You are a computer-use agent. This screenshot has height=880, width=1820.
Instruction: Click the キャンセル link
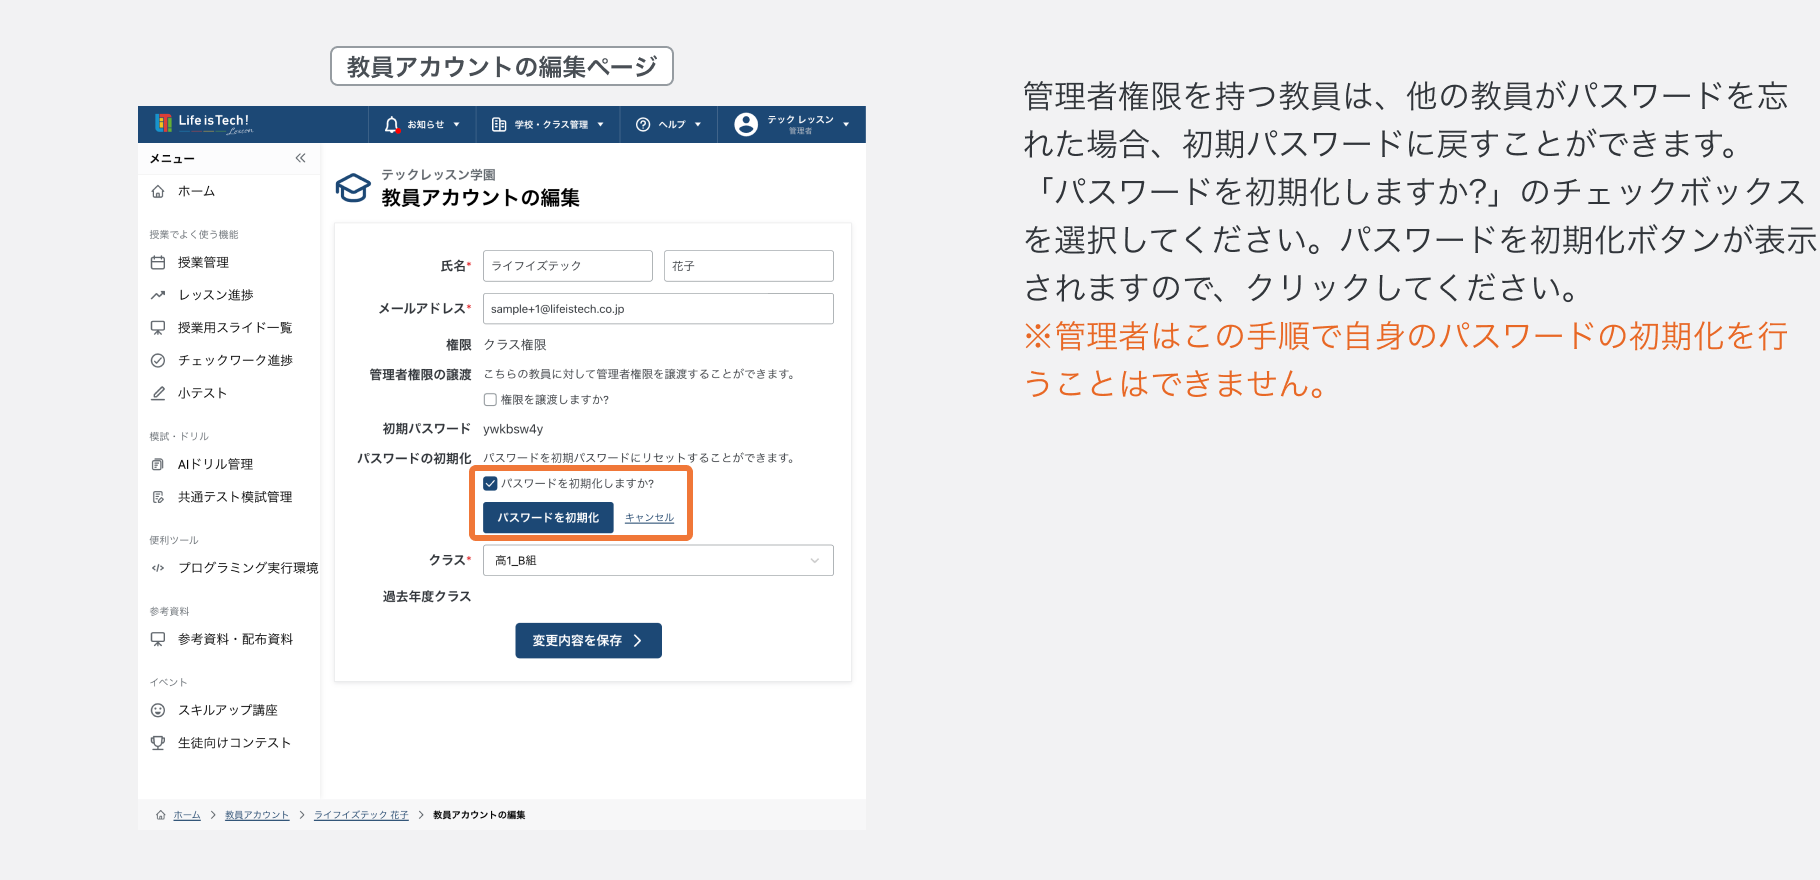649,518
